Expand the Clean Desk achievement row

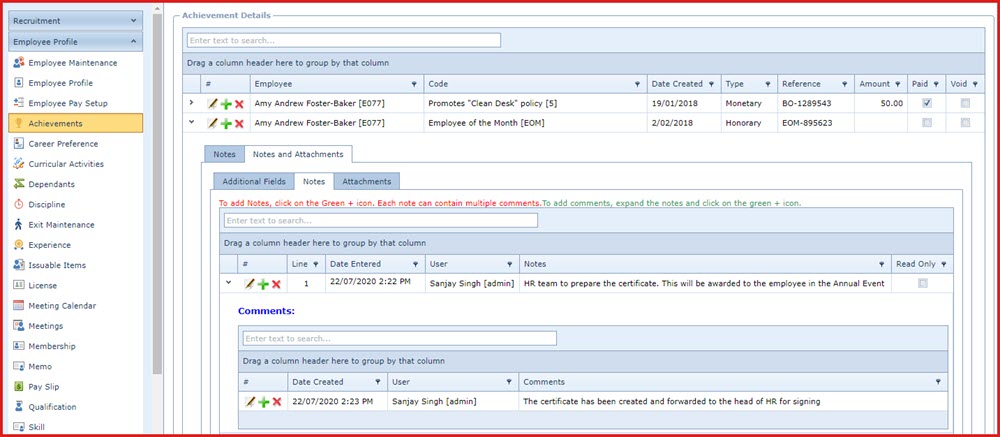coord(191,102)
